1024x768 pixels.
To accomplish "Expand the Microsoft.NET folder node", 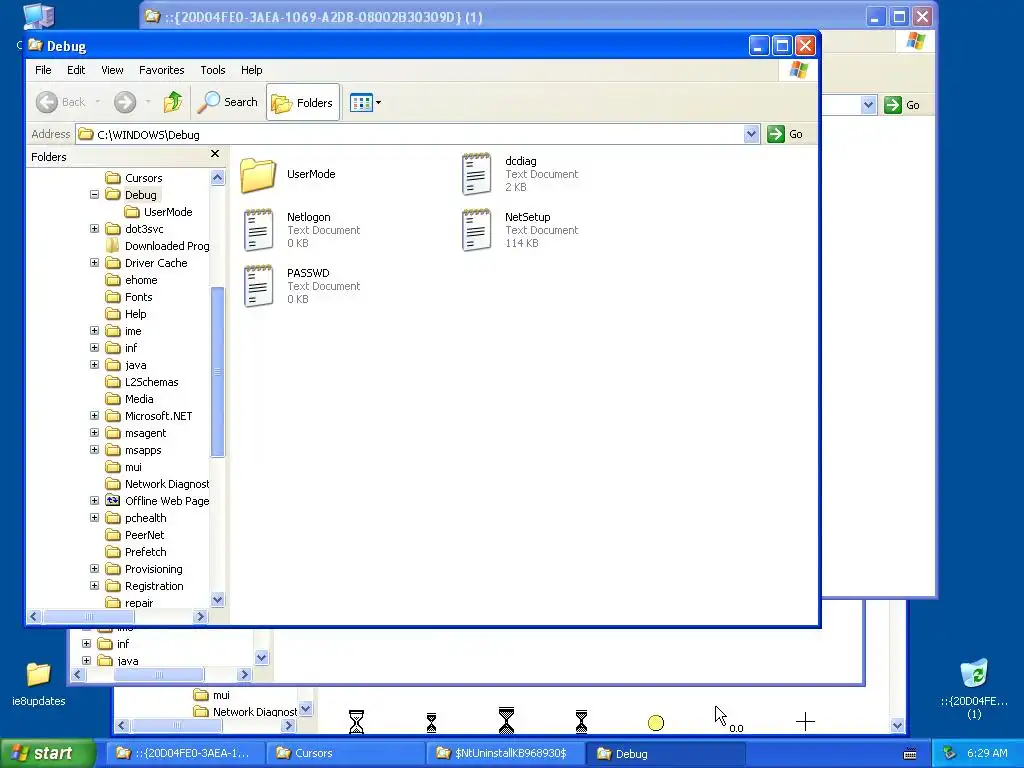I will [x=95, y=415].
